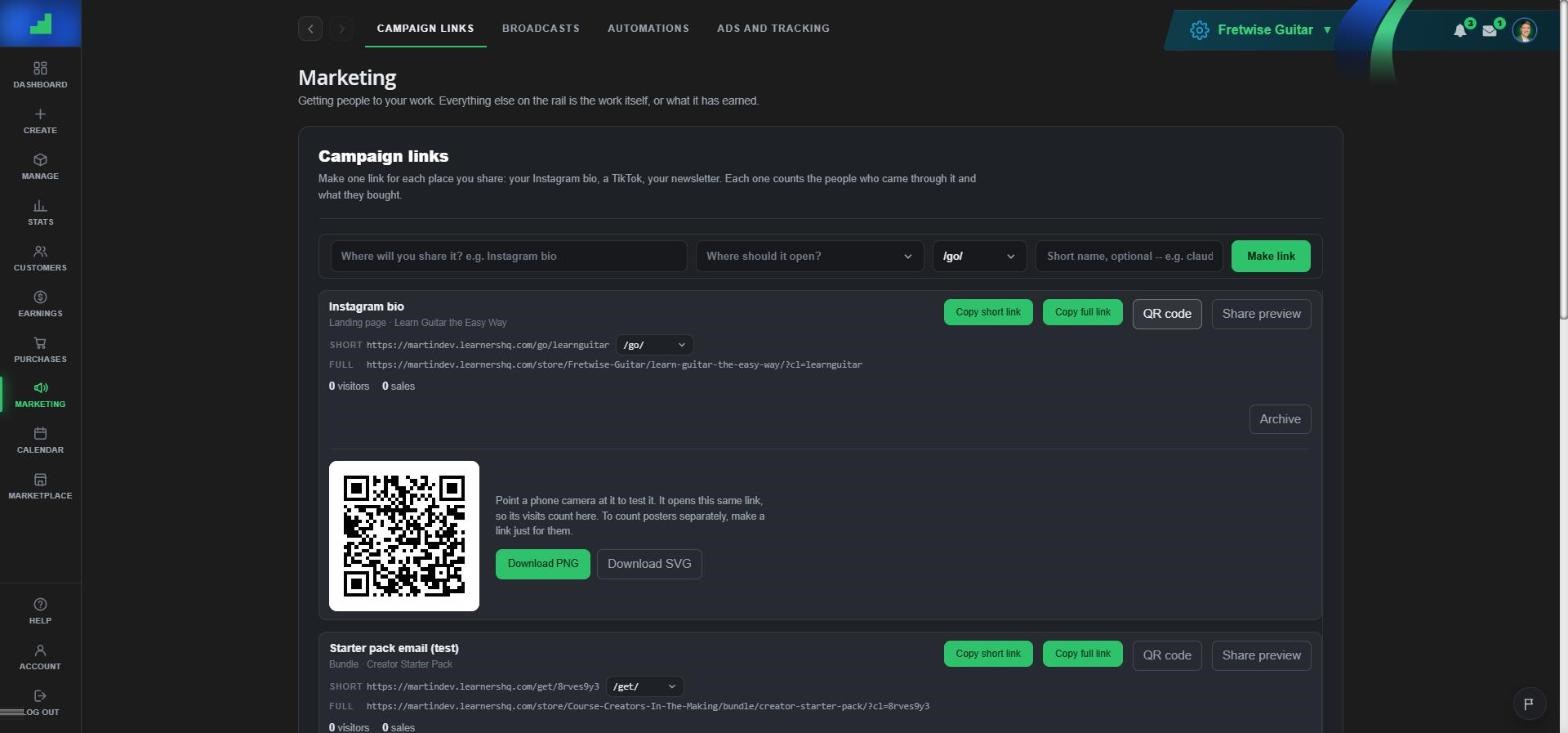
Task: Open the messages envelope icon
Action: pyautogui.click(x=1489, y=30)
